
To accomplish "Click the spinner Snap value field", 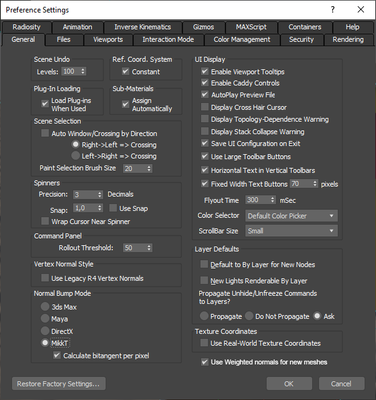I will click(85, 208).
